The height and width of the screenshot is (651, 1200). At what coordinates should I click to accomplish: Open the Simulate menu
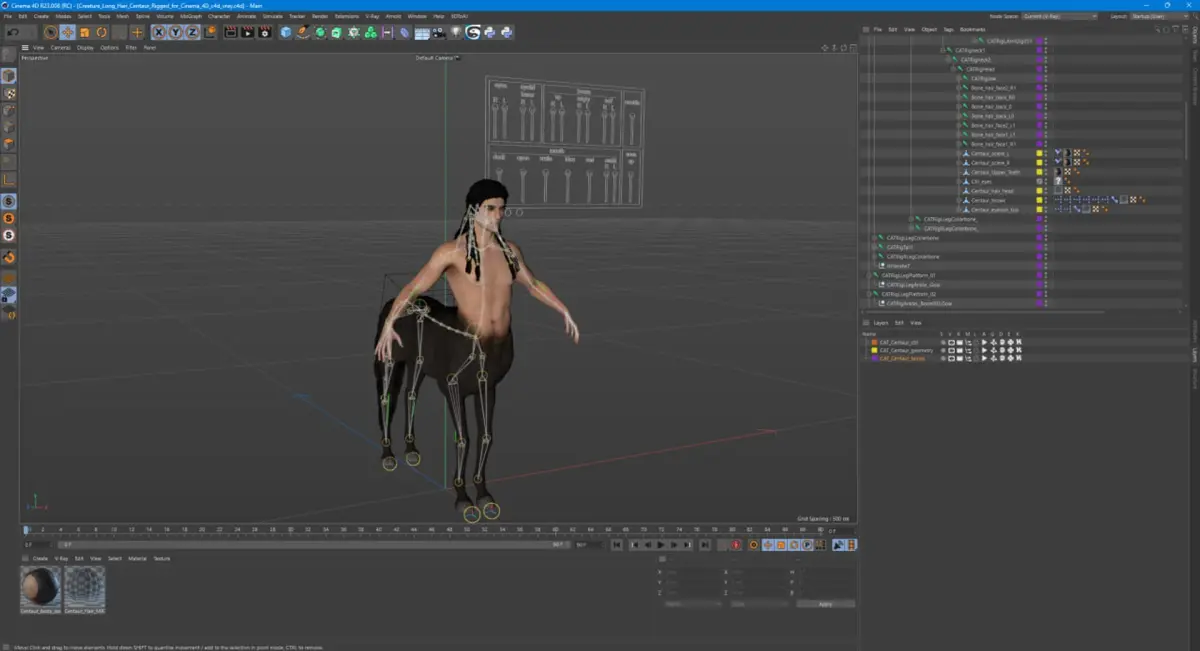coord(272,16)
